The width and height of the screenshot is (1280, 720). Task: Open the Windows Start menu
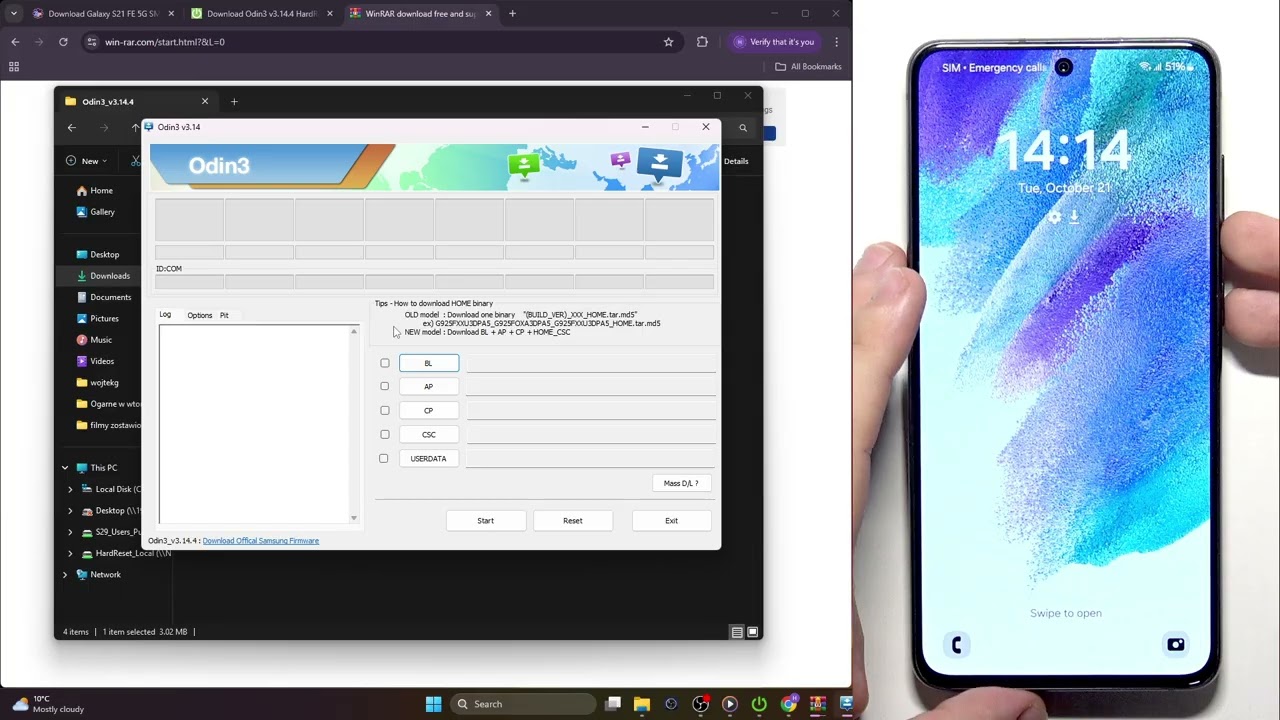point(433,704)
